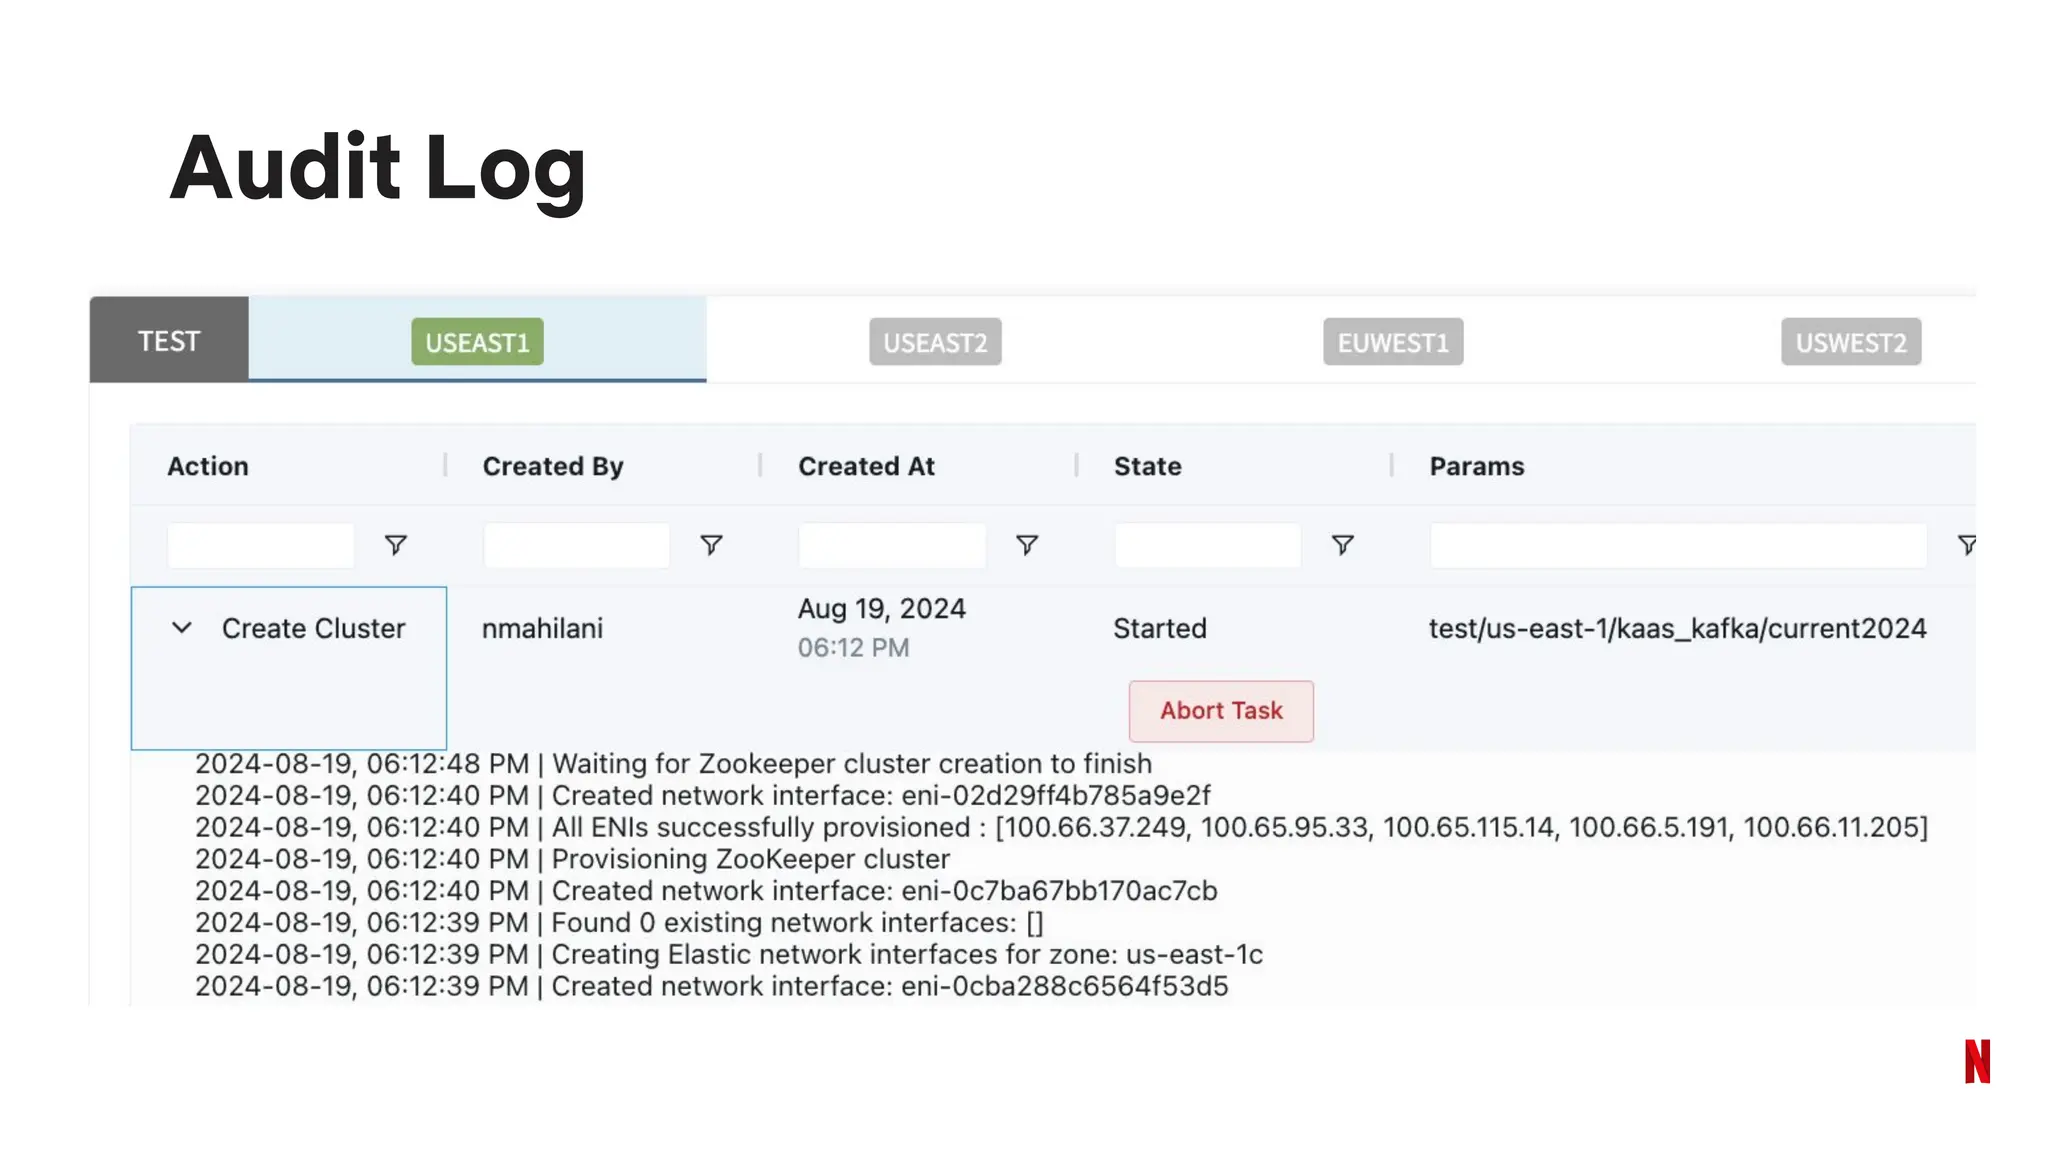2048x1152 pixels.
Task: Sort by the Action column header
Action: click(208, 466)
